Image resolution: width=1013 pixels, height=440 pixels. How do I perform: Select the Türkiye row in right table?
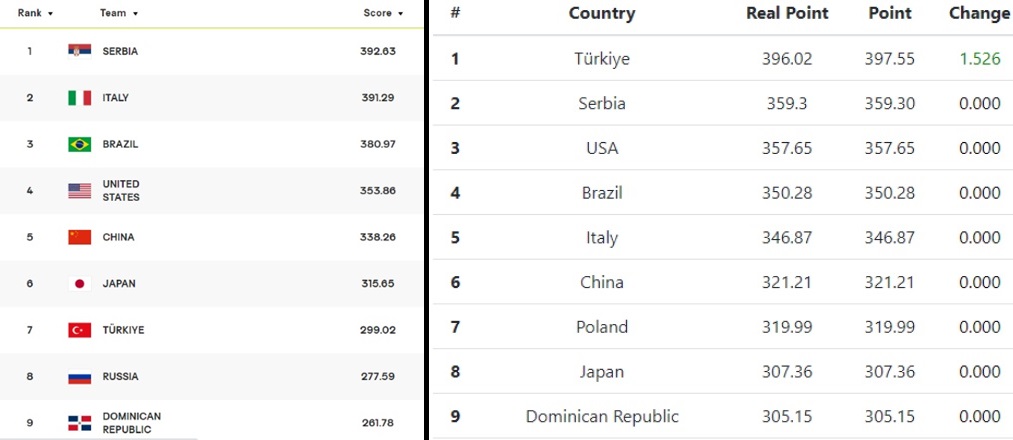click(x=722, y=59)
